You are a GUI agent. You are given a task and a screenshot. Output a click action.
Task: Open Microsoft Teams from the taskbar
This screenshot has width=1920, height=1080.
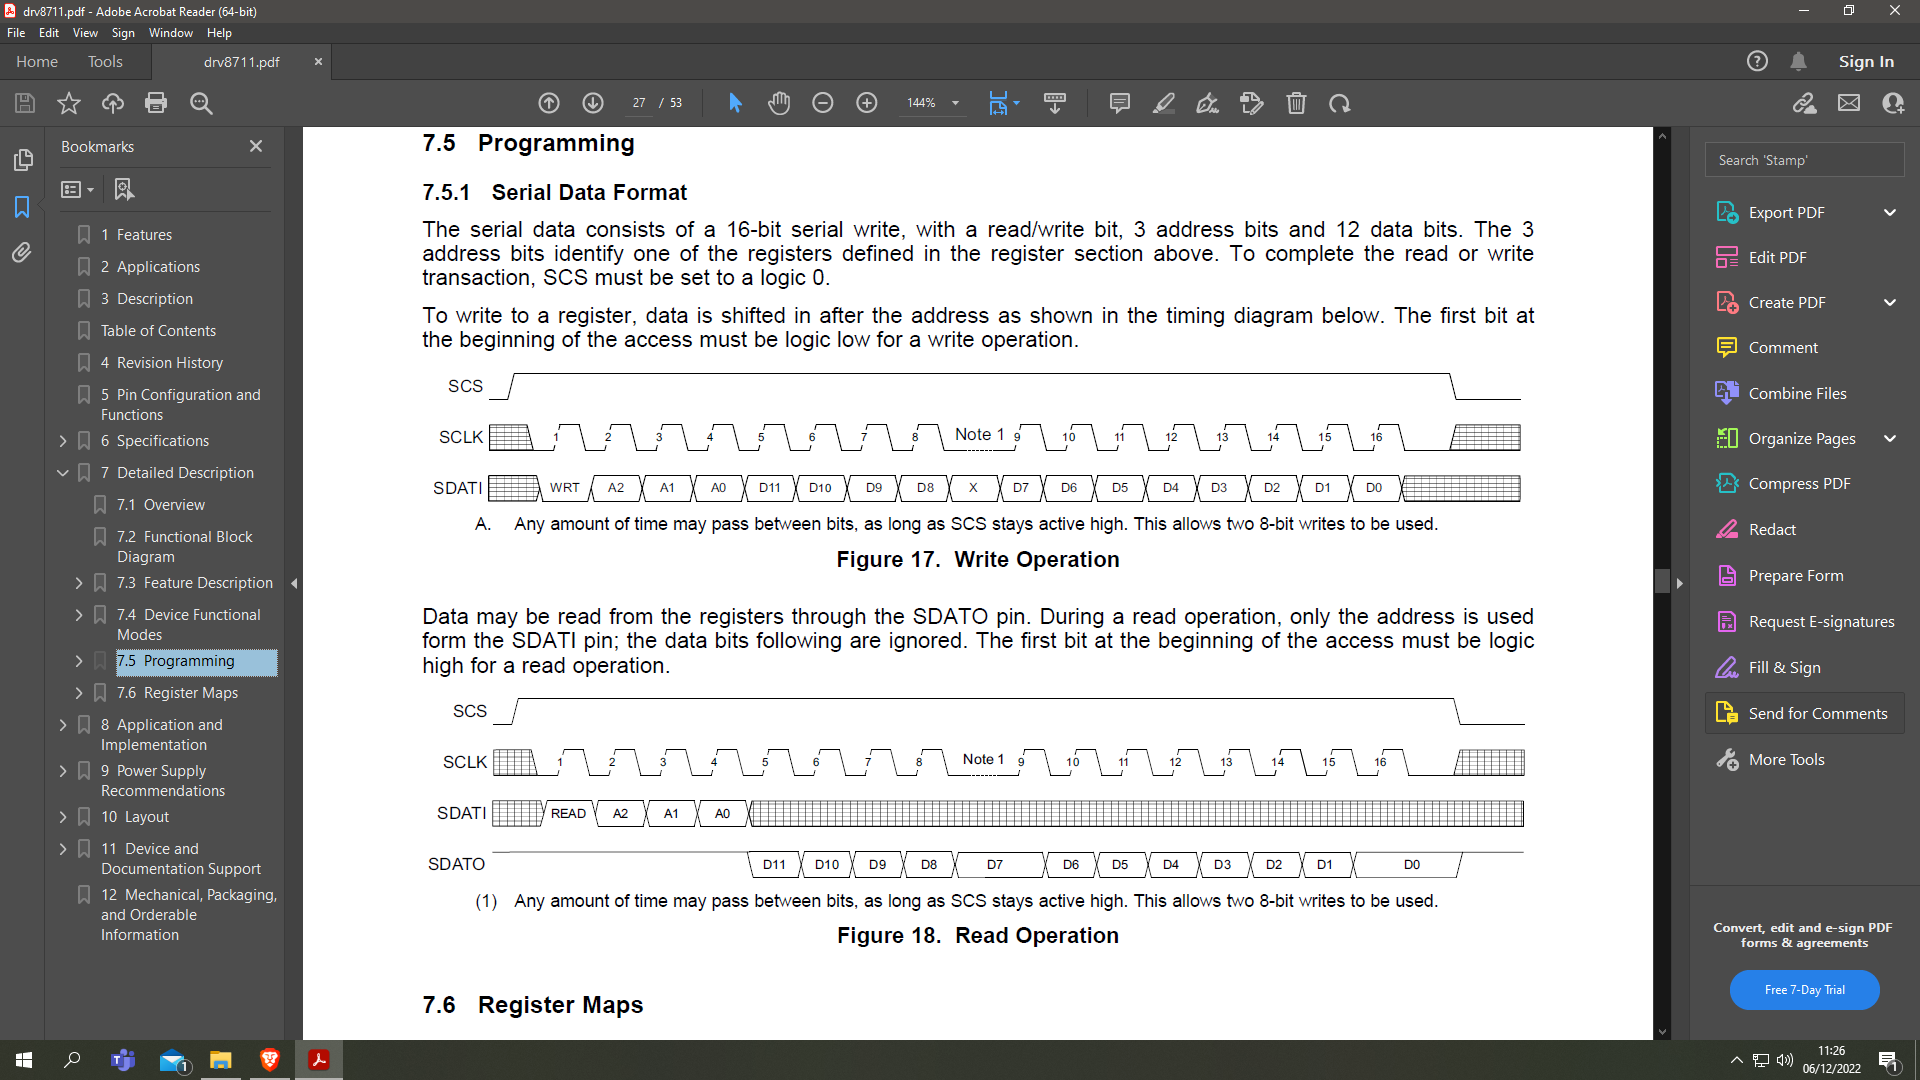(123, 1060)
